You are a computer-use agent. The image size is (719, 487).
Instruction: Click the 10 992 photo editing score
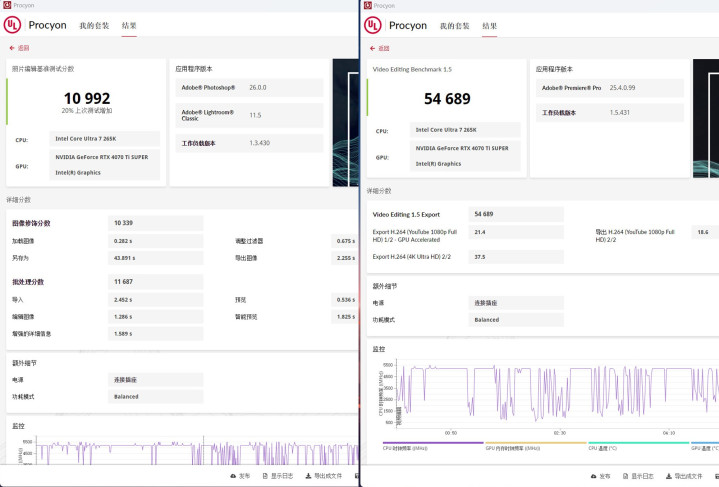coord(87,98)
